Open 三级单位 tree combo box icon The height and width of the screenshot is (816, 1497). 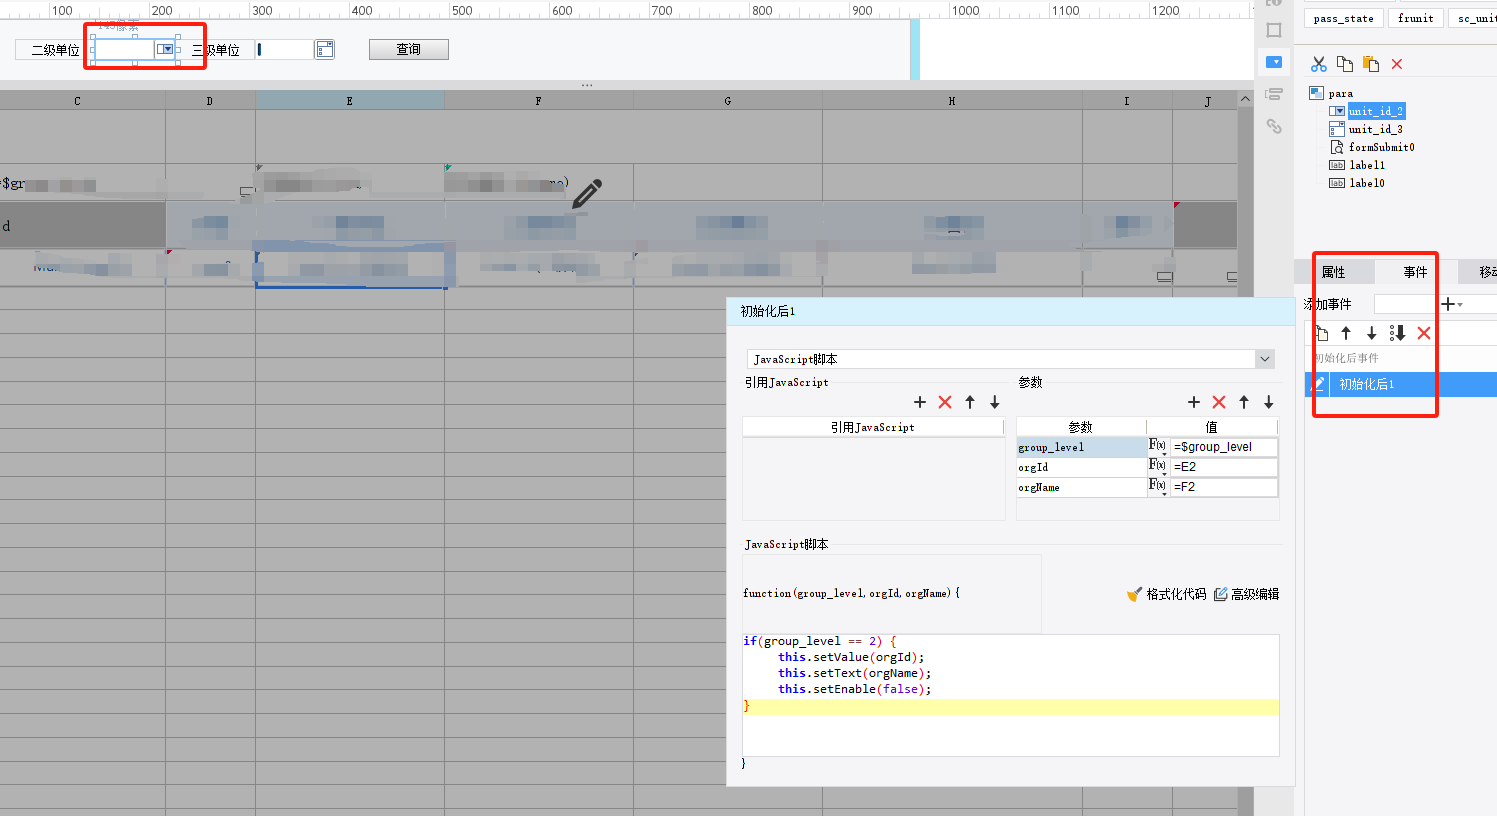click(325, 49)
